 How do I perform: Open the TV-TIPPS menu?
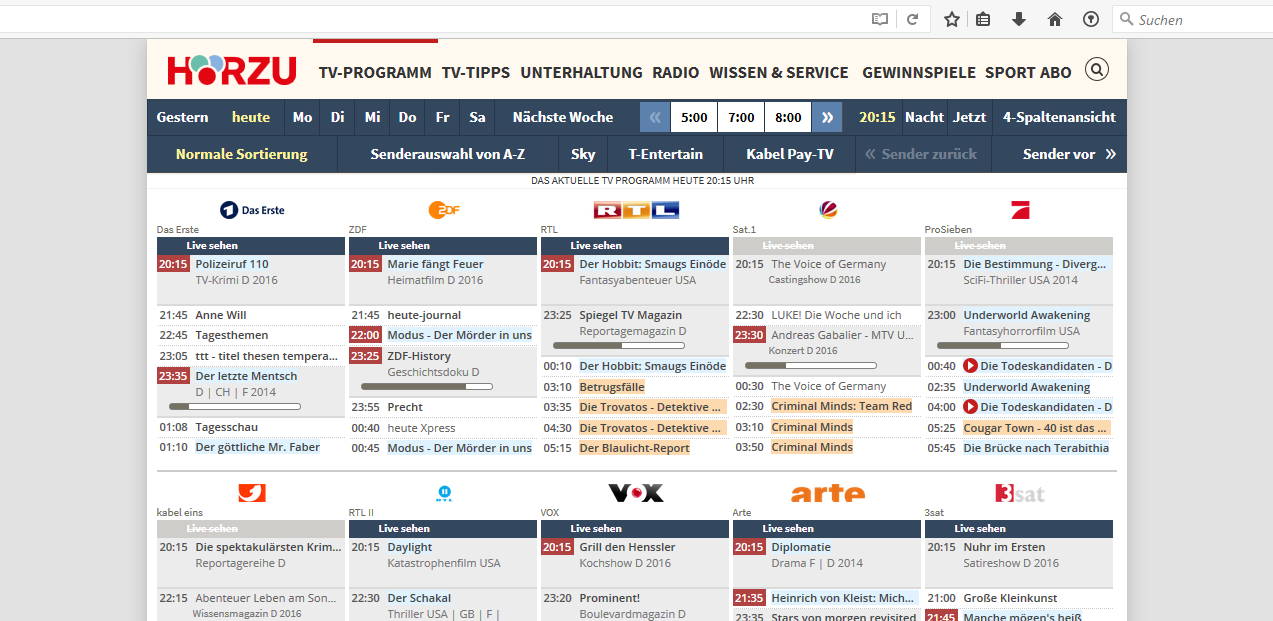(476, 72)
